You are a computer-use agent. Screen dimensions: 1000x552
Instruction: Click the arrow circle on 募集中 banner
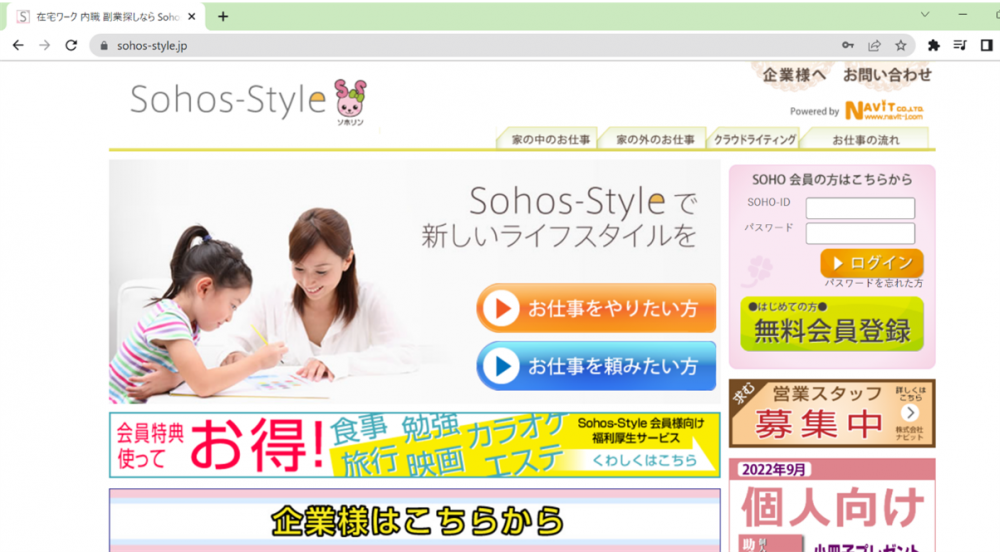click(x=910, y=412)
